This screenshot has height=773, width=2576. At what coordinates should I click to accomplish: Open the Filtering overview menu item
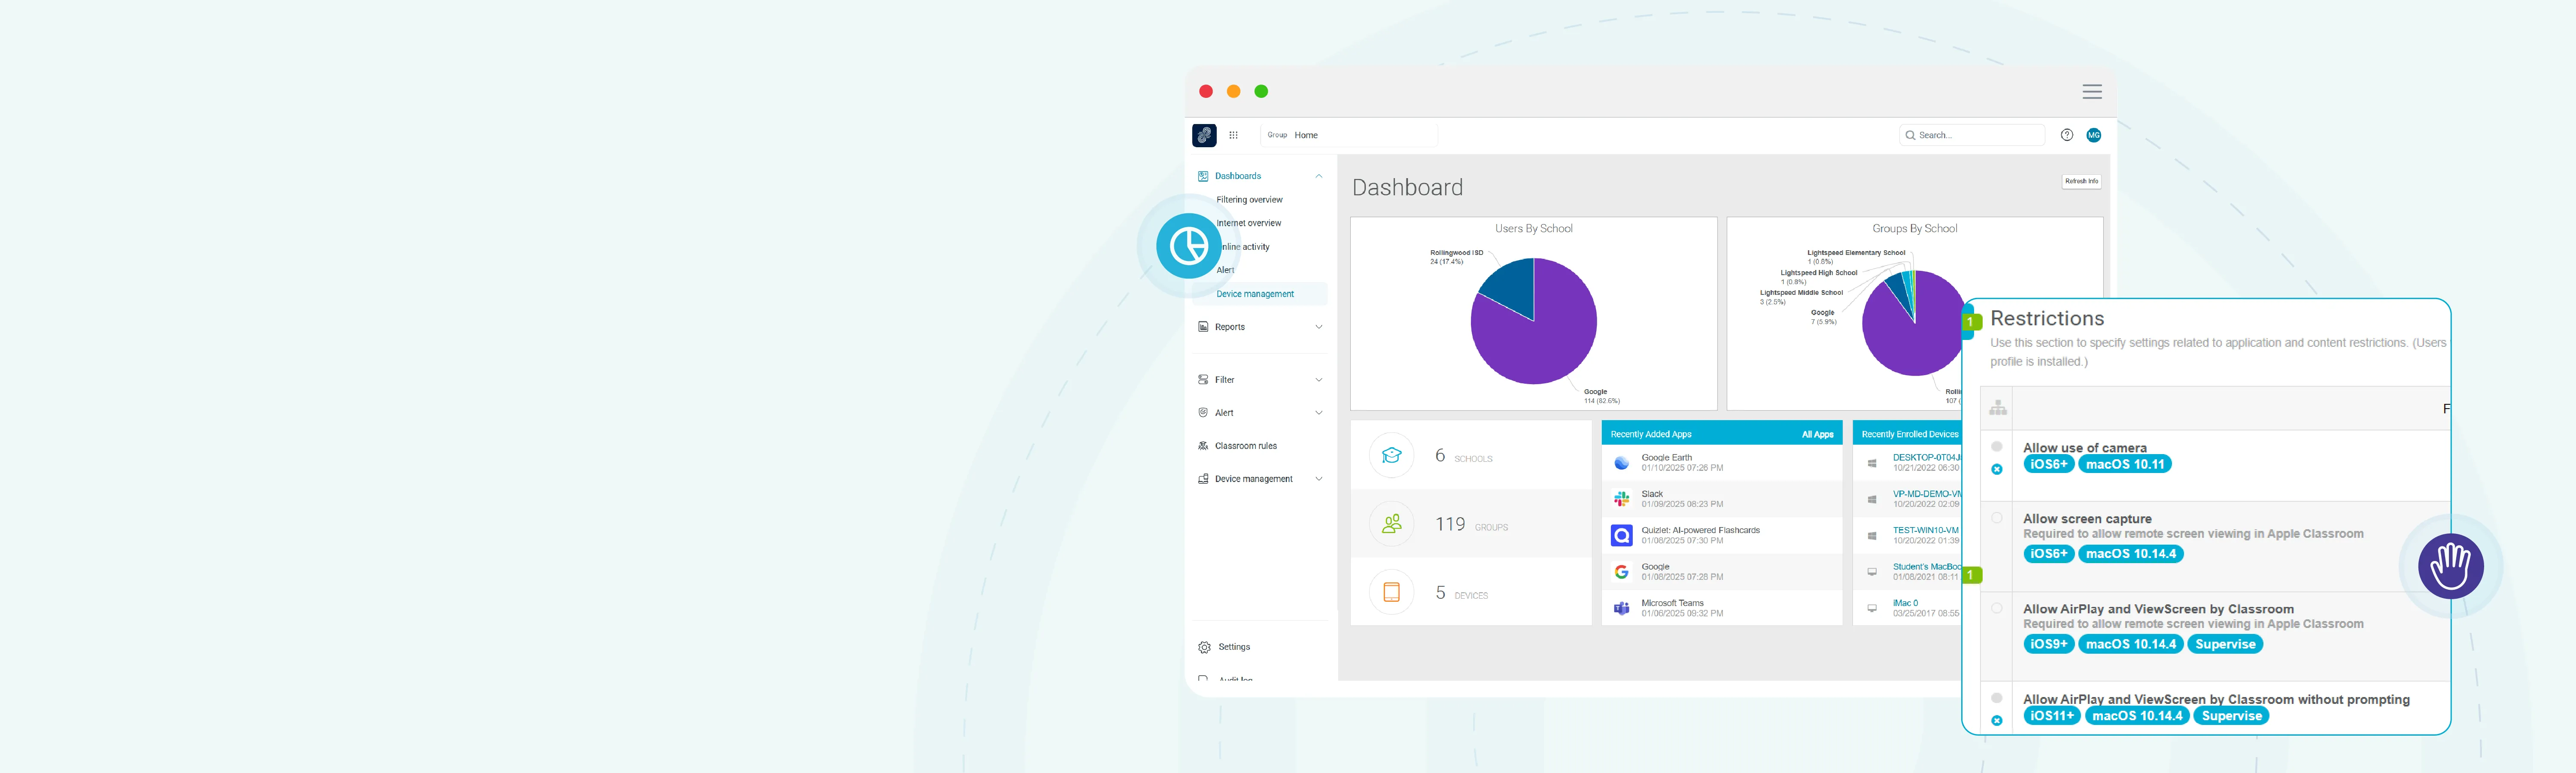tap(1249, 200)
